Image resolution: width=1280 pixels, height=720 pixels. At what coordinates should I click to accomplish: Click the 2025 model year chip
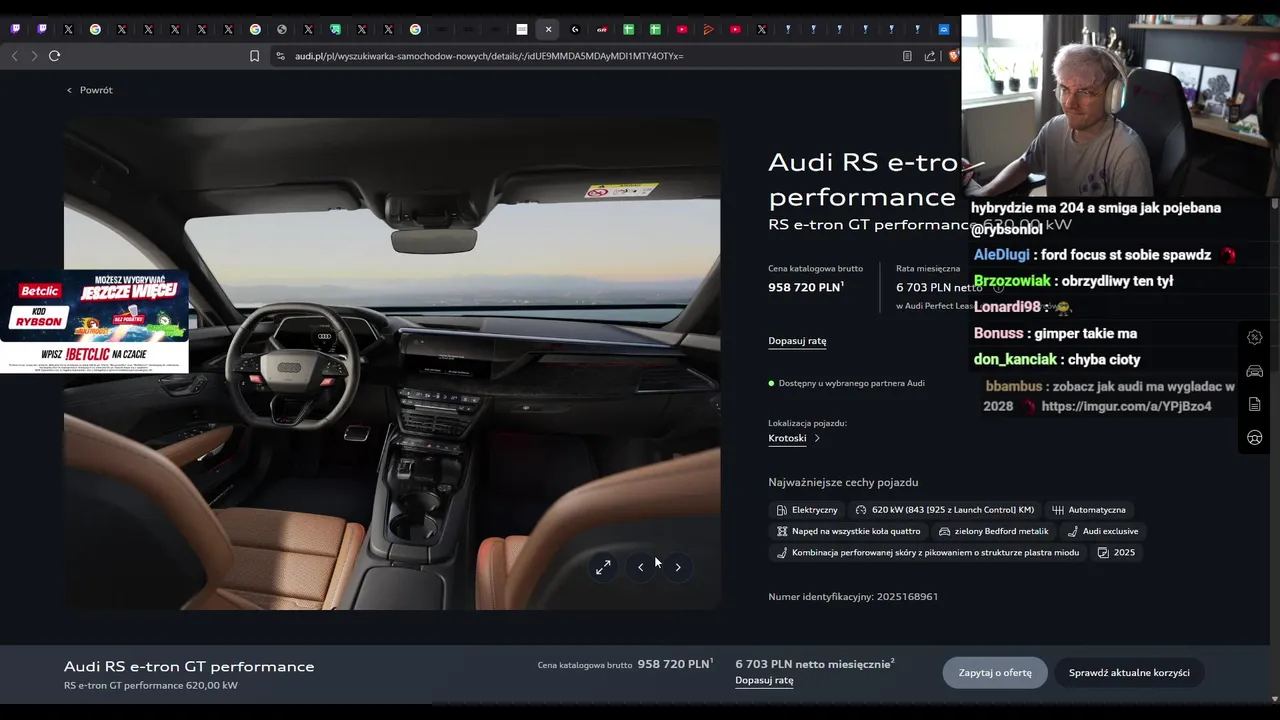click(1116, 552)
